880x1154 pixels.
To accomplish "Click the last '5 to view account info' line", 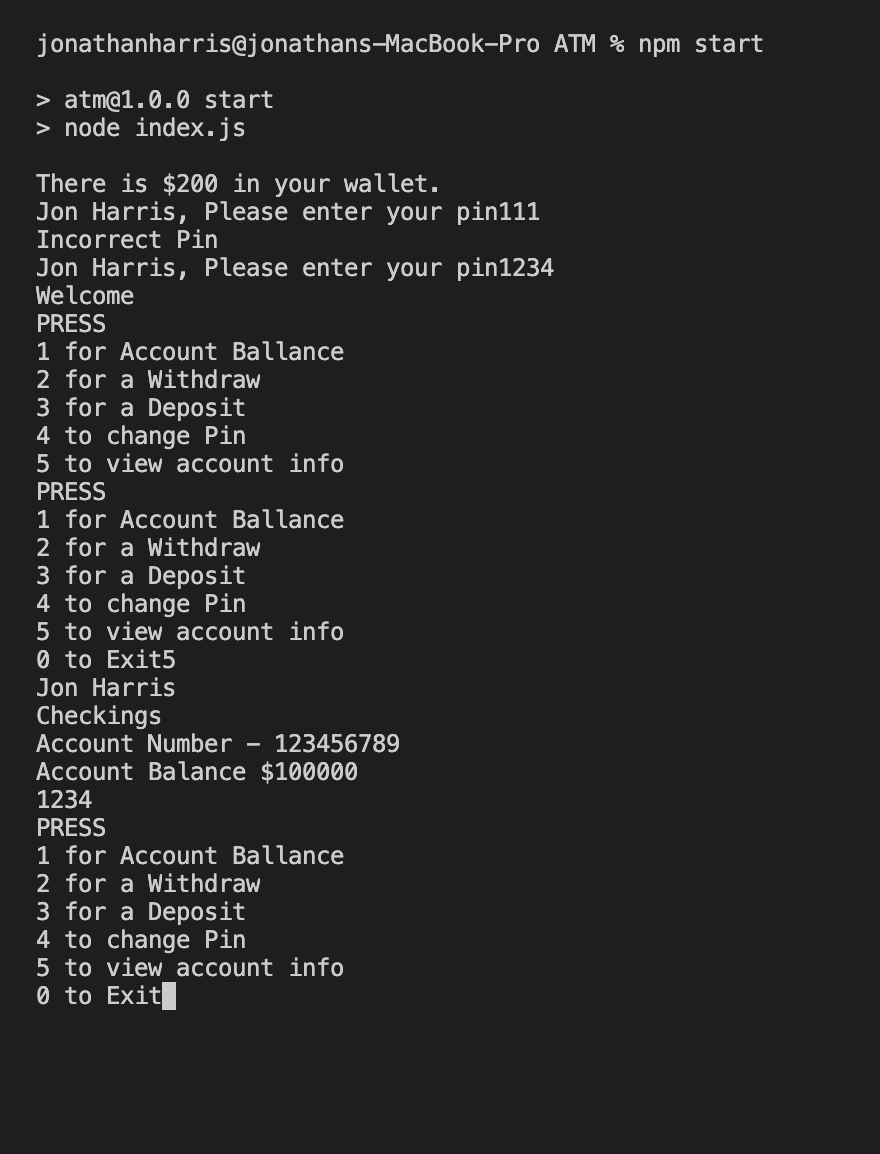I will 190,968.
